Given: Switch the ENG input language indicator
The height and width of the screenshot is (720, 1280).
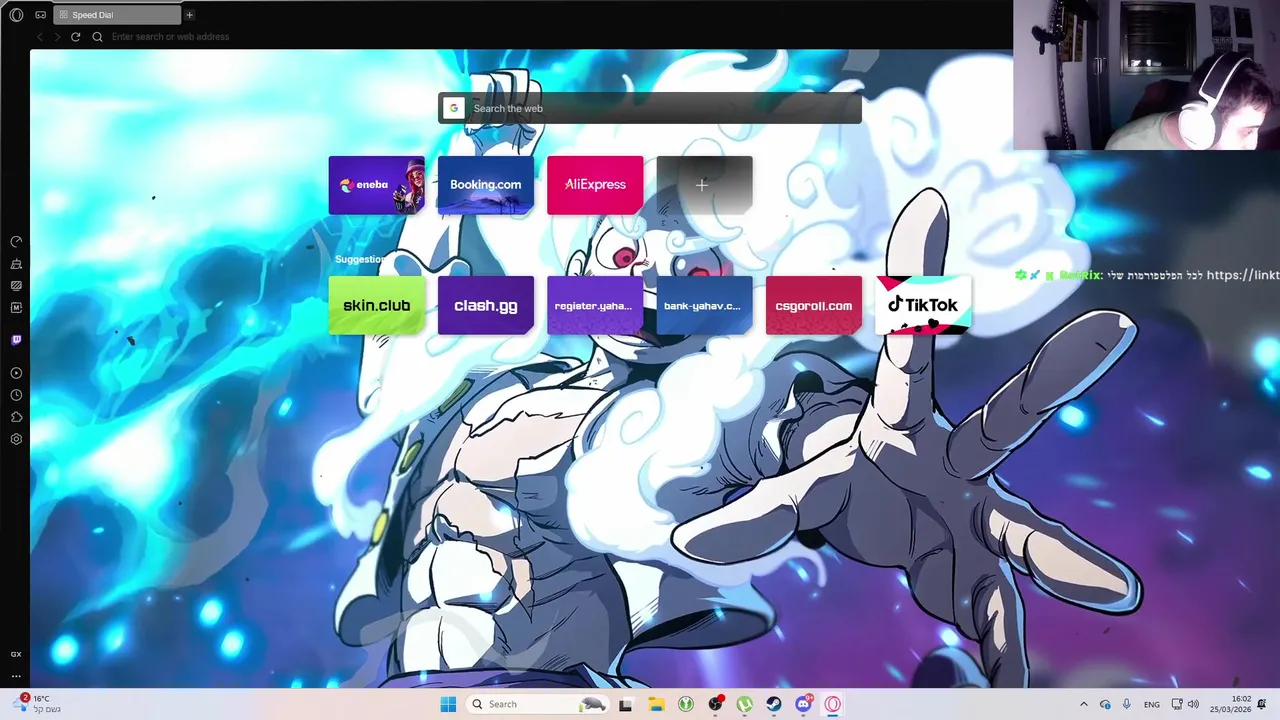Looking at the screenshot, I should (x=1152, y=704).
